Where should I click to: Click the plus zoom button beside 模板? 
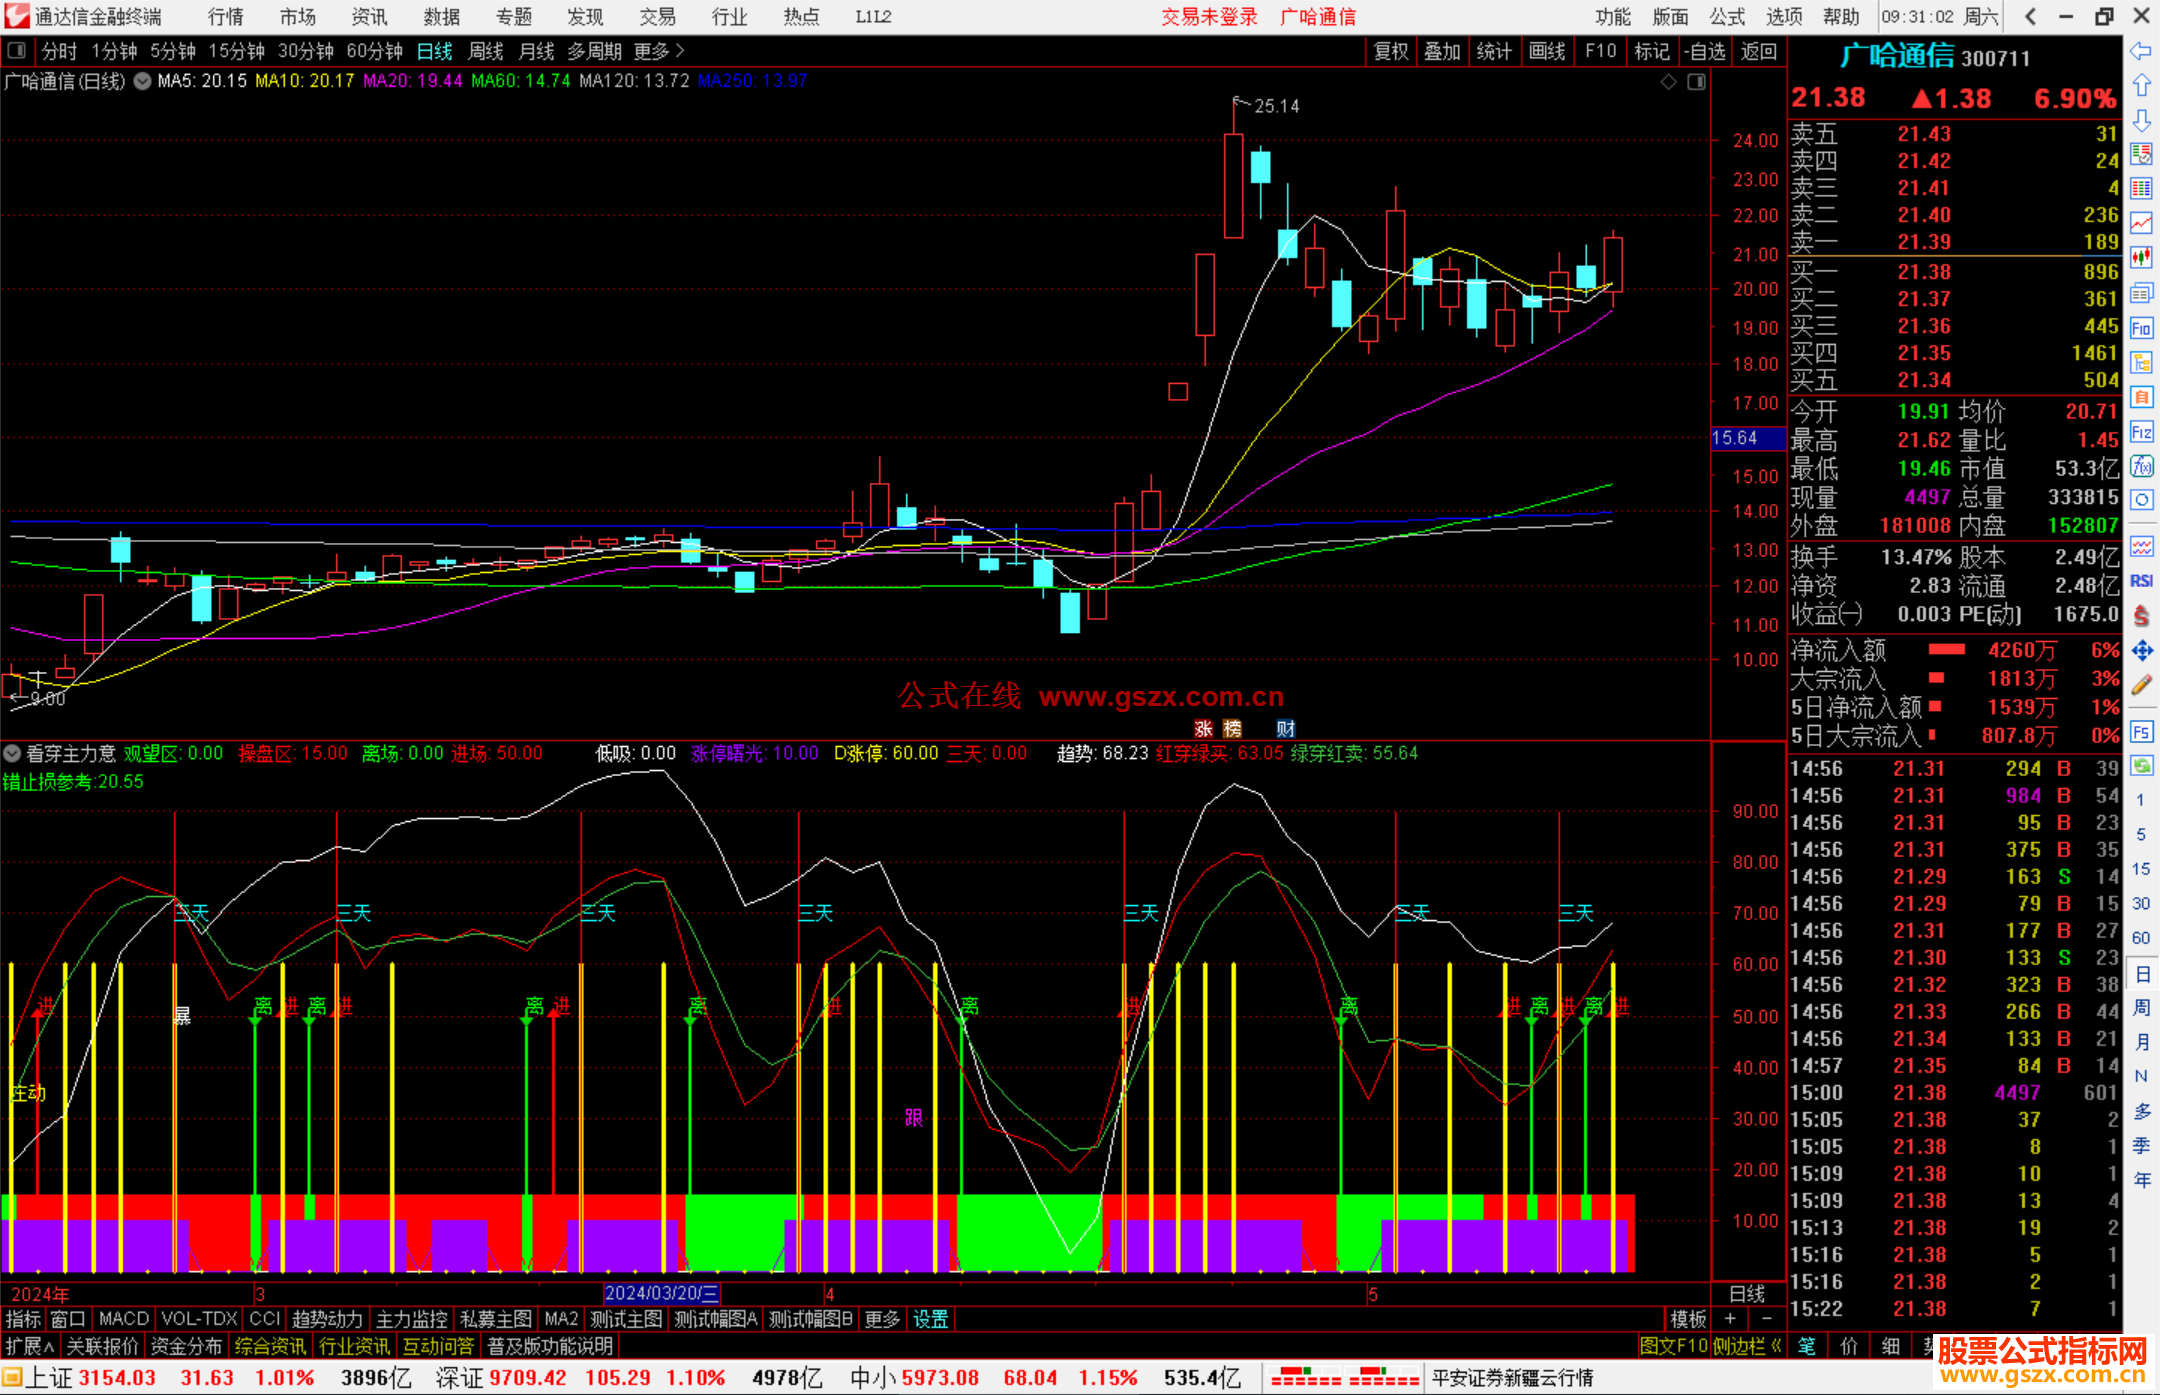pyautogui.click(x=1730, y=1319)
